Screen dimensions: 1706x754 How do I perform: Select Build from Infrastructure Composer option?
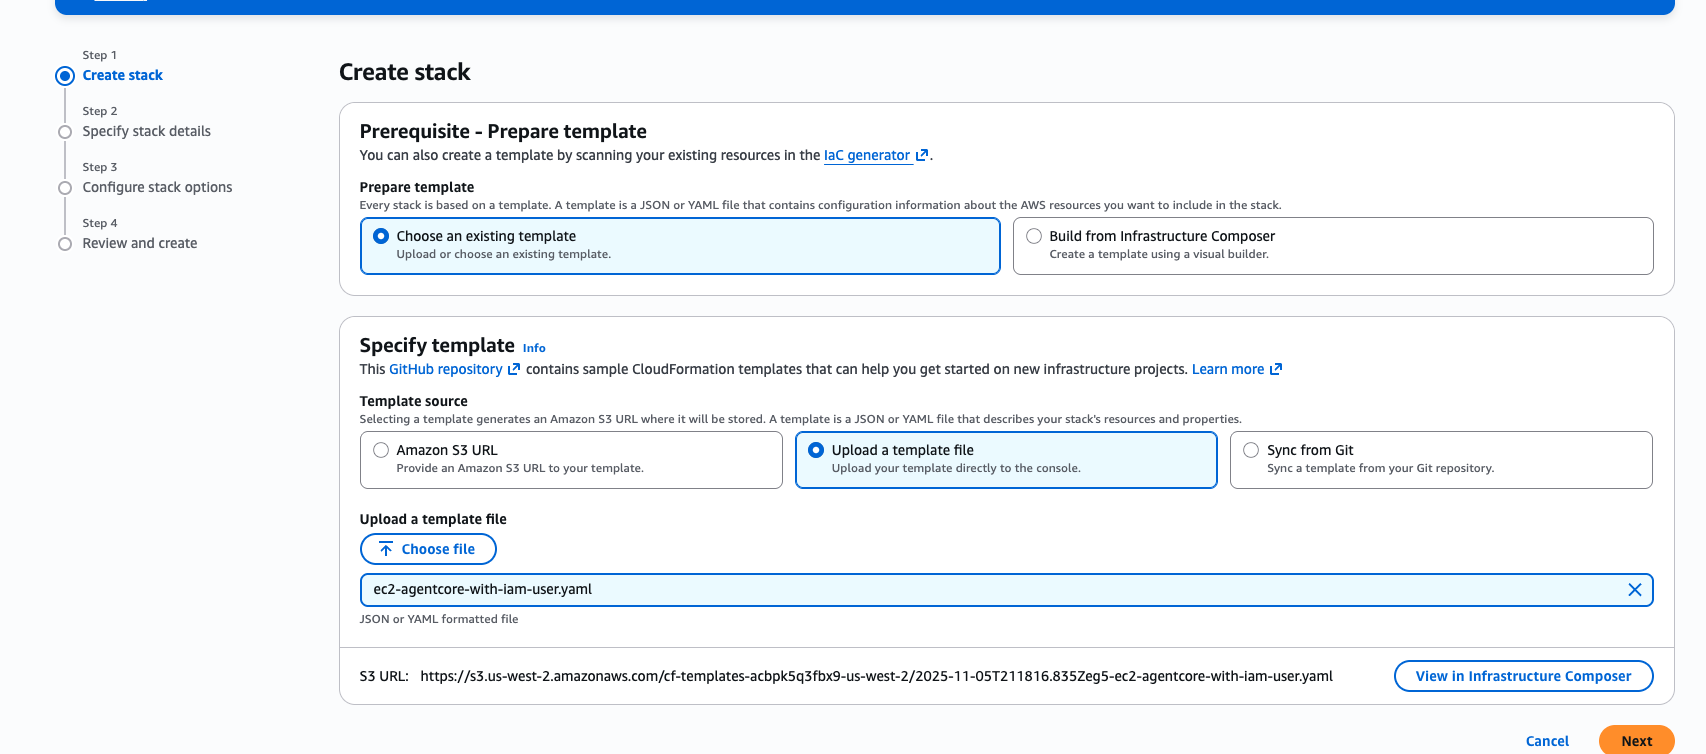1034,236
